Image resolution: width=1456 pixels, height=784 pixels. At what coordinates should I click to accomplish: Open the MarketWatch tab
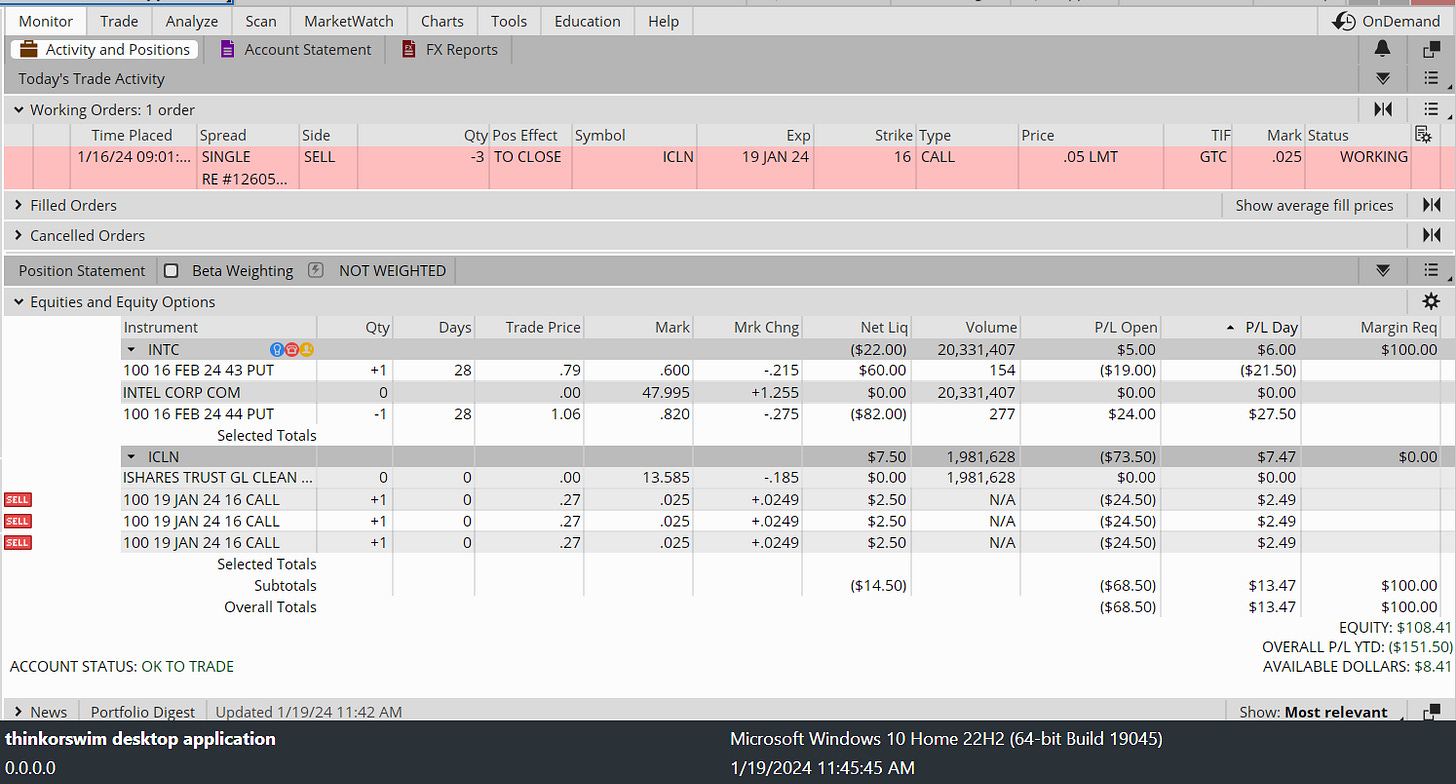[x=349, y=21]
